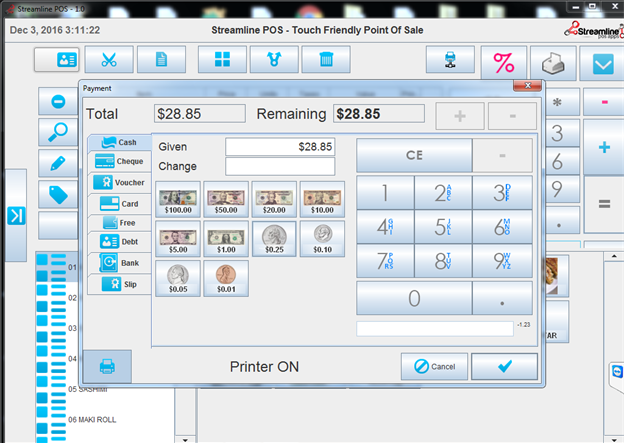Viewport: 625px width, 443px height.
Task: Tap keypad digit 1 in Payment
Action: coord(385,193)
